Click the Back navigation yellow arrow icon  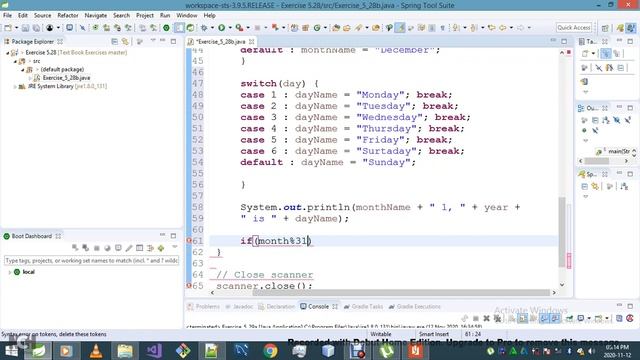click(502, 28)
